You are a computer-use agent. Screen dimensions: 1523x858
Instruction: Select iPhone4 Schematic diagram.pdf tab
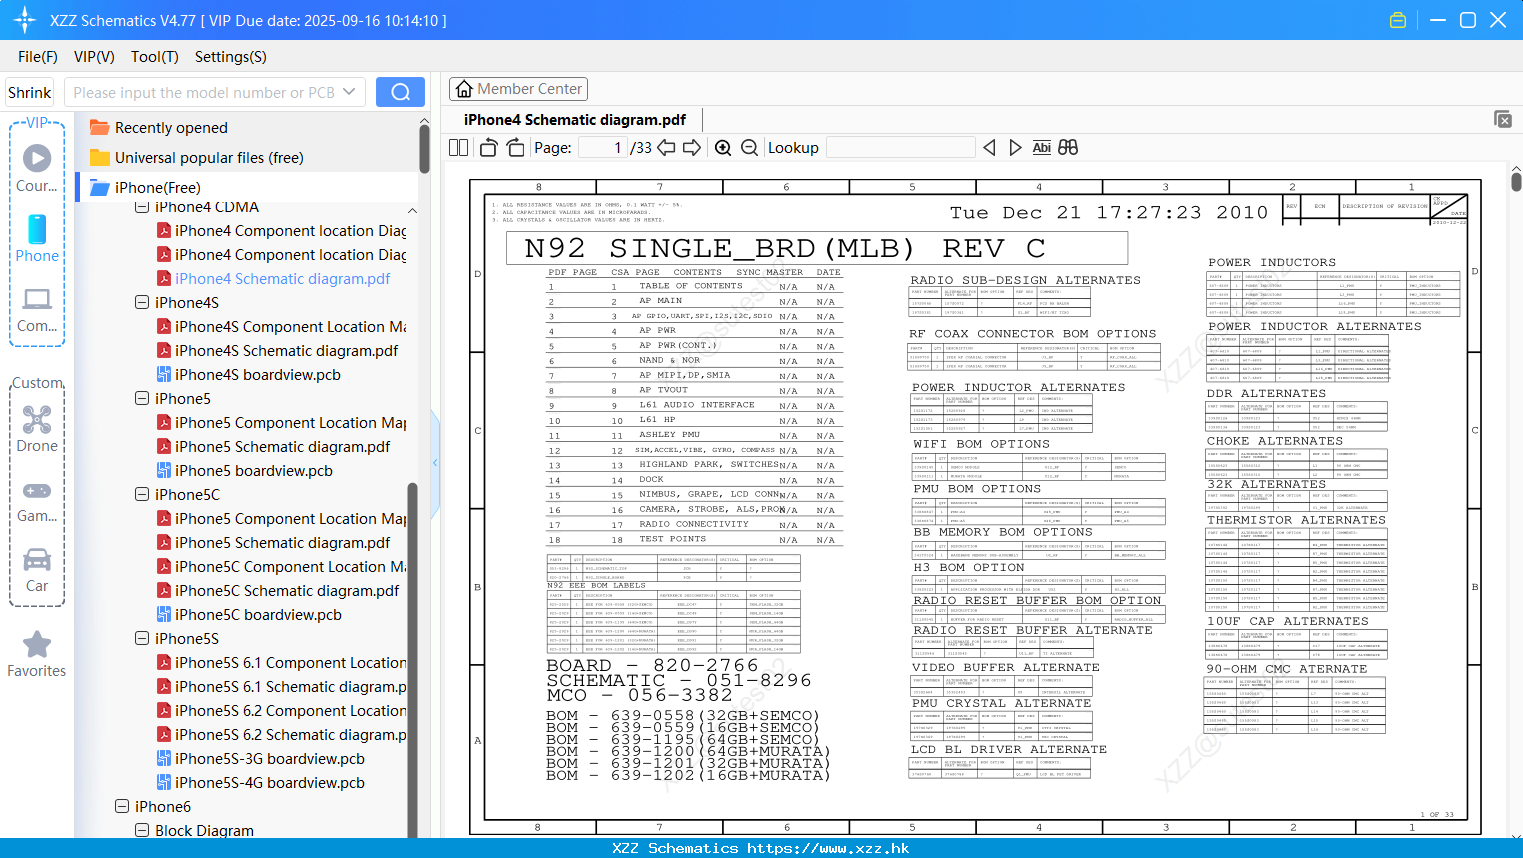click(575, 120)
